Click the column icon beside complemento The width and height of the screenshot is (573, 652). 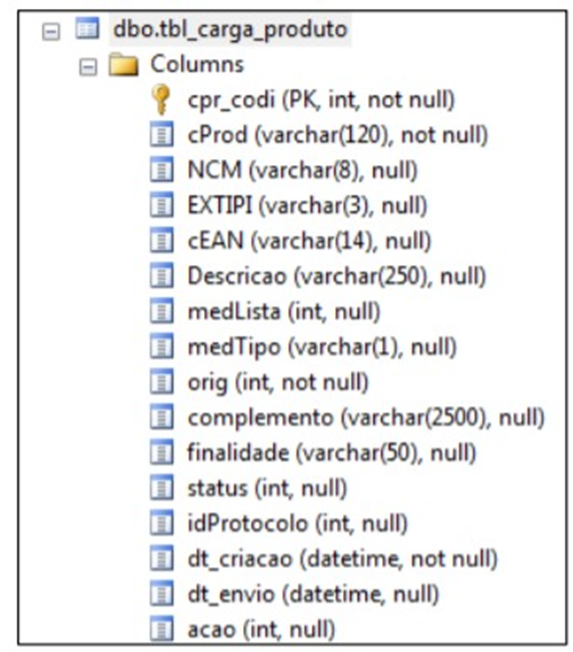[x=161, y=417]
